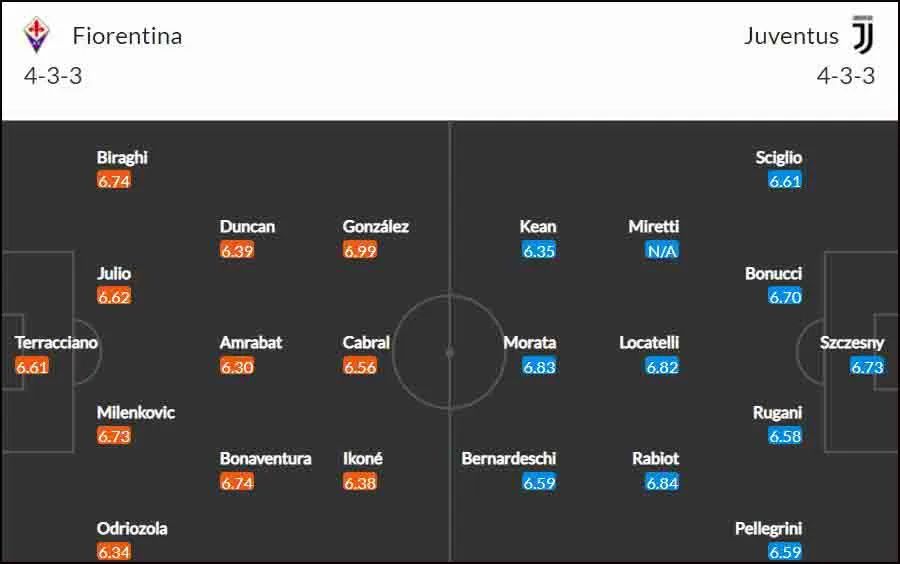Select goalkeeper Terracciano
This screenshot has height=564, width=900.
(x=56, y=343)
